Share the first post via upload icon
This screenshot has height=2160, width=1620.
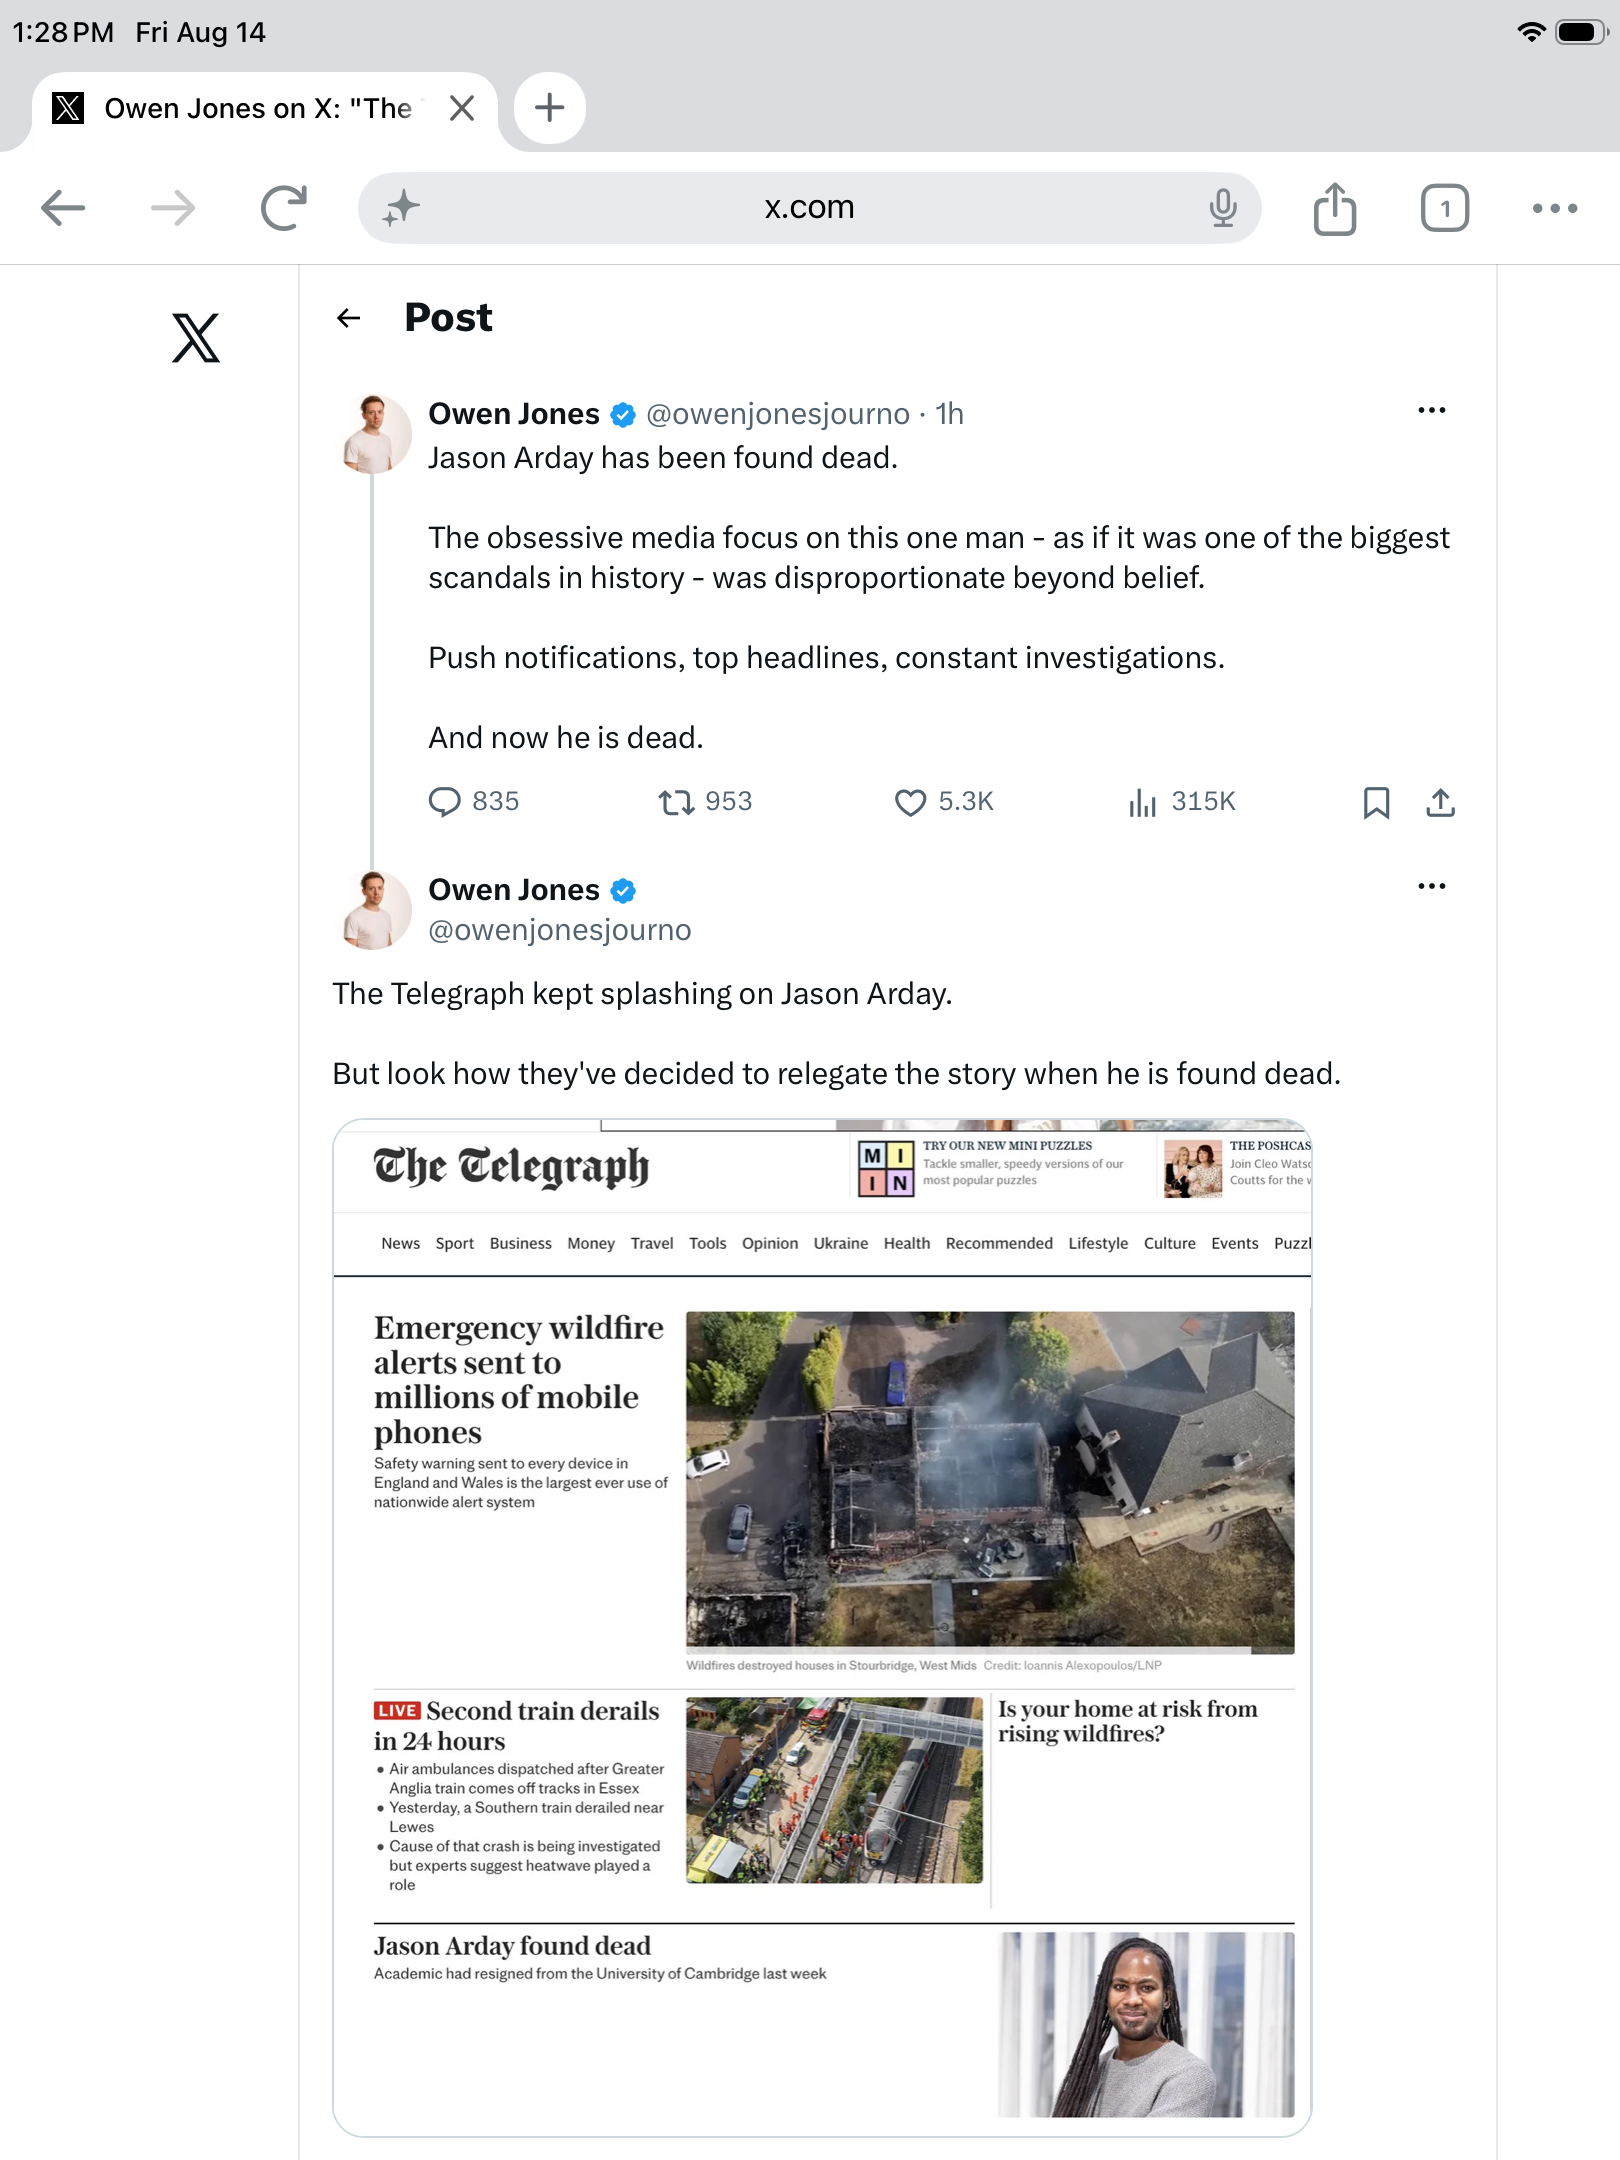pos(1440,802)
